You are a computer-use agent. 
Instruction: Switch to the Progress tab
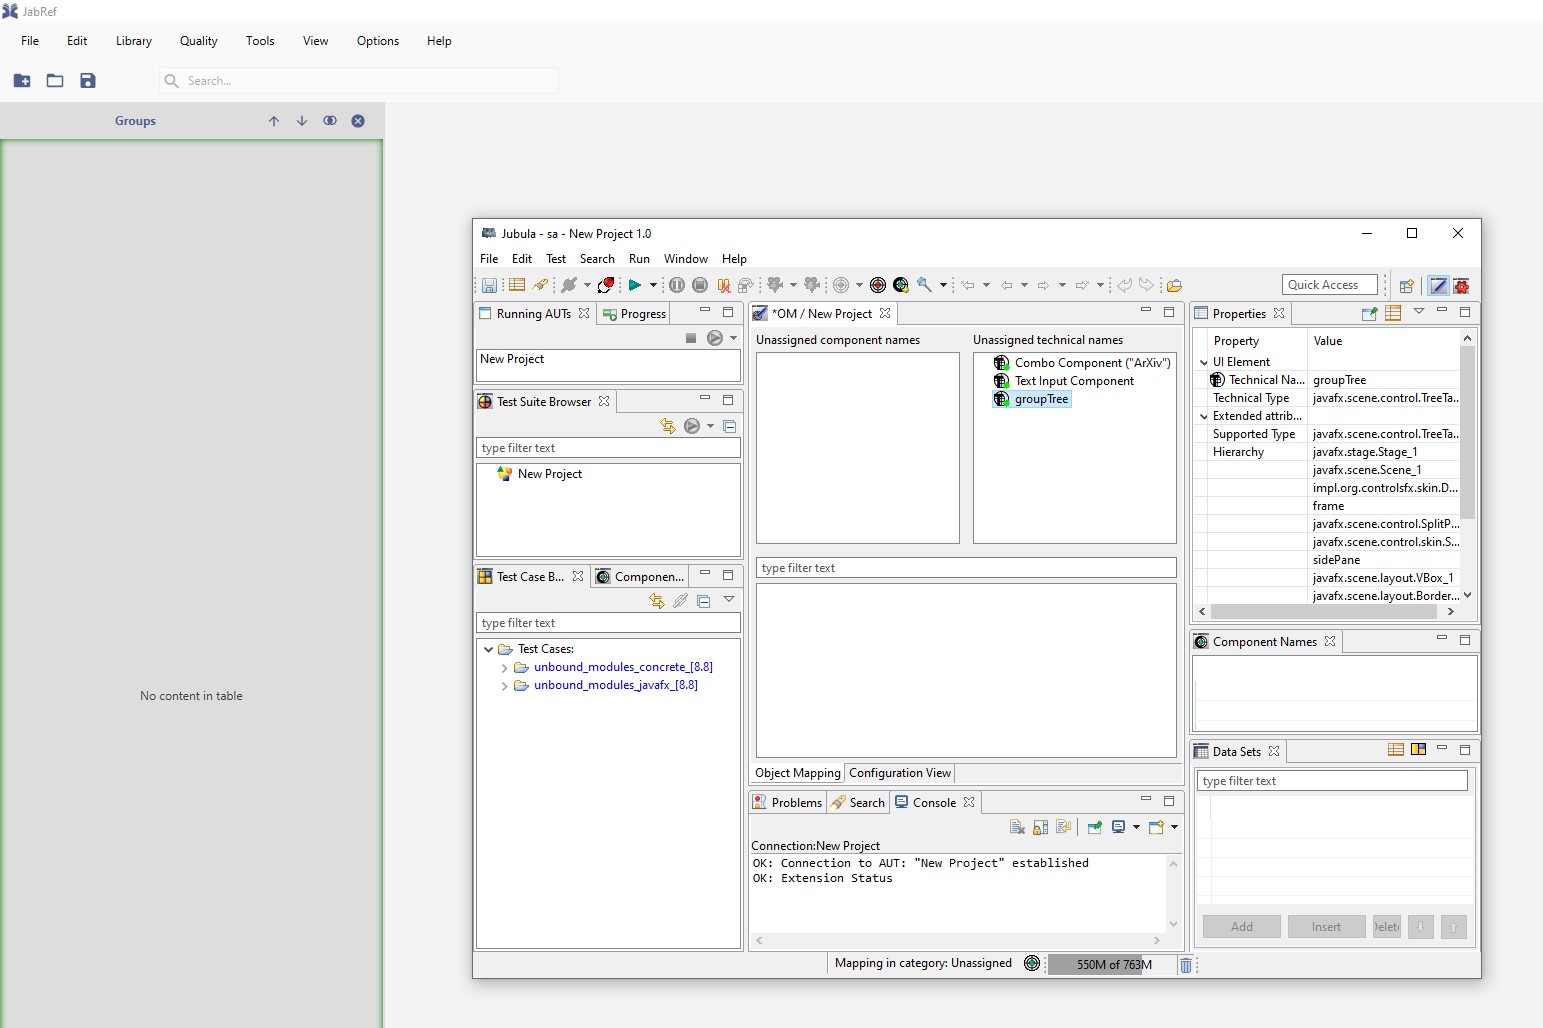[634, 314]
